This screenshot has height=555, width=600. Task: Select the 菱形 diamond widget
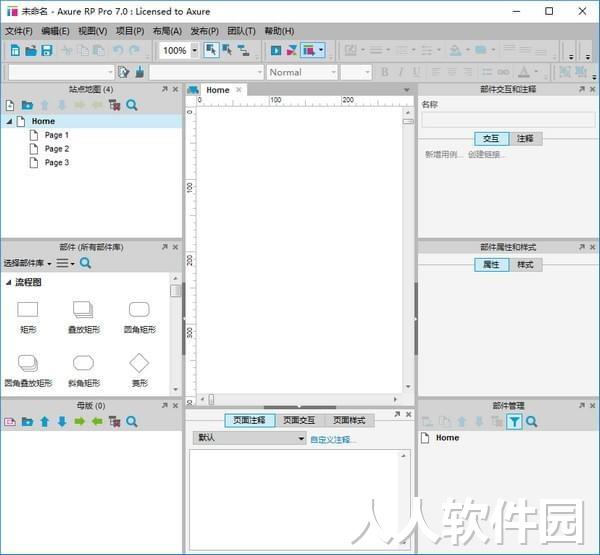click(139, 370)
